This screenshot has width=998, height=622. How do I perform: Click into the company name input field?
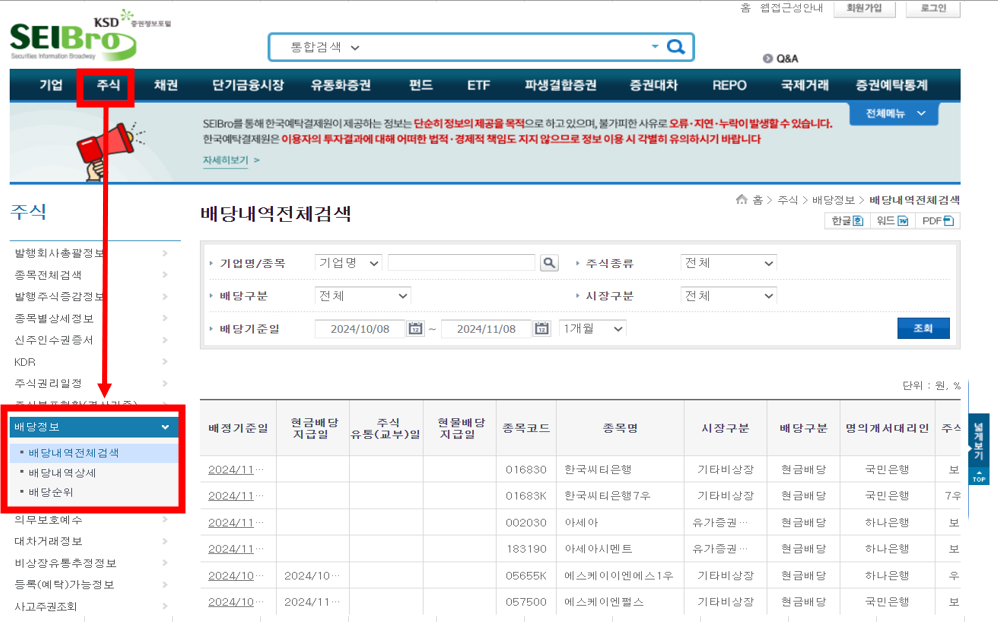tap(461, 263)
